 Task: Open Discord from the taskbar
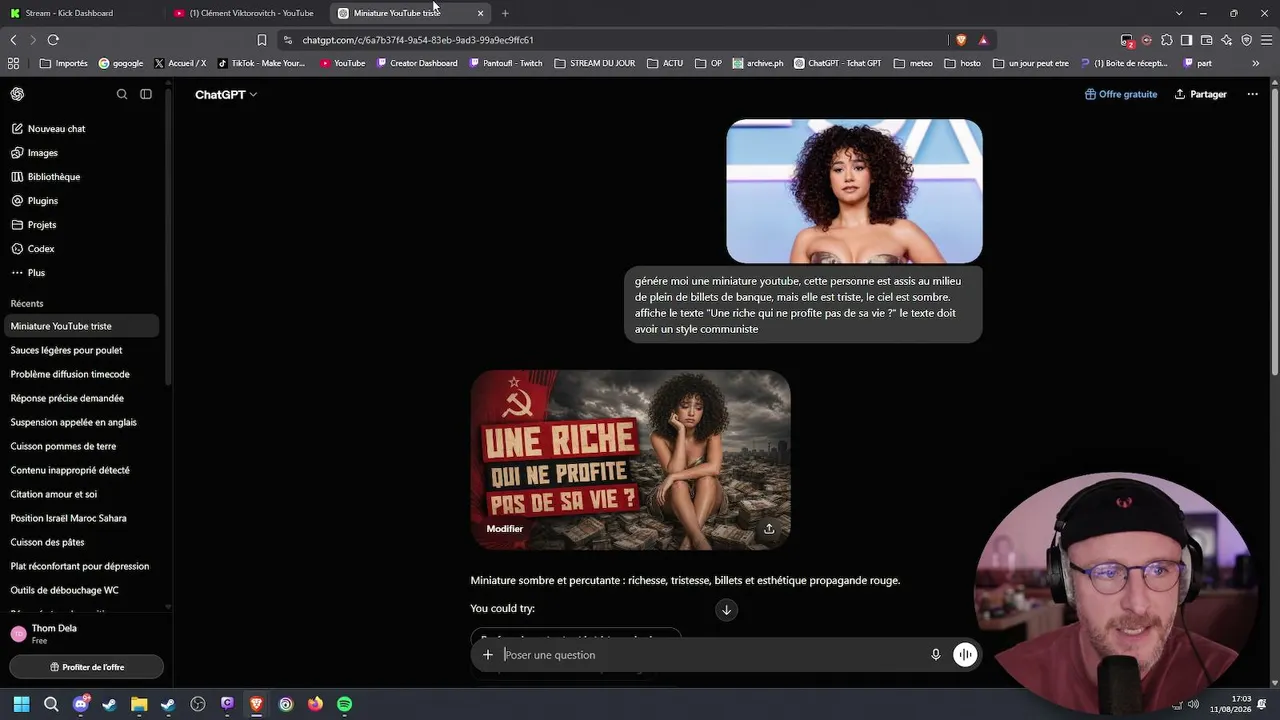point(80,704)
